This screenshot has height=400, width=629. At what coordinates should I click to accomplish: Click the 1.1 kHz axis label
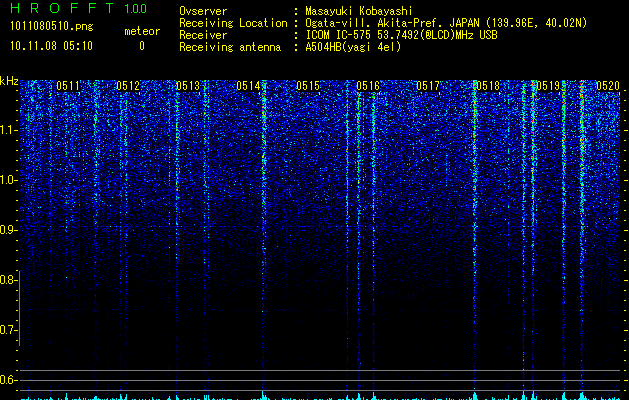(x=8, y=130)
